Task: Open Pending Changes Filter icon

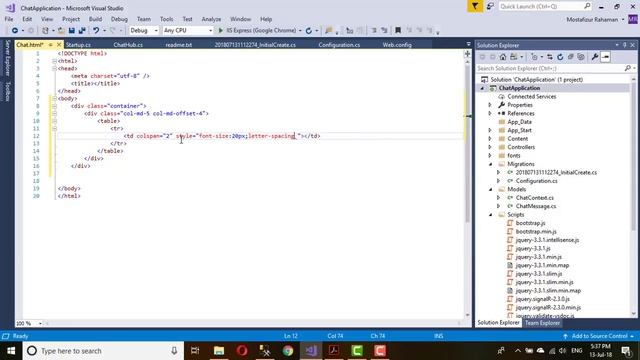Action: pos(535,57)
